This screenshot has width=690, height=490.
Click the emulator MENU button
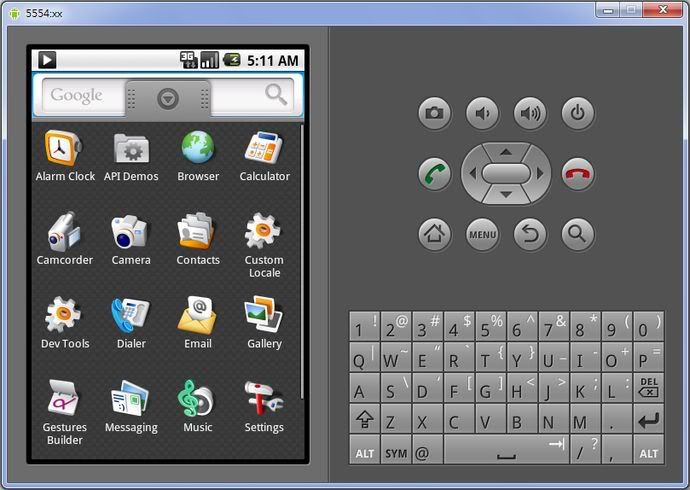[x=482, y=234]
